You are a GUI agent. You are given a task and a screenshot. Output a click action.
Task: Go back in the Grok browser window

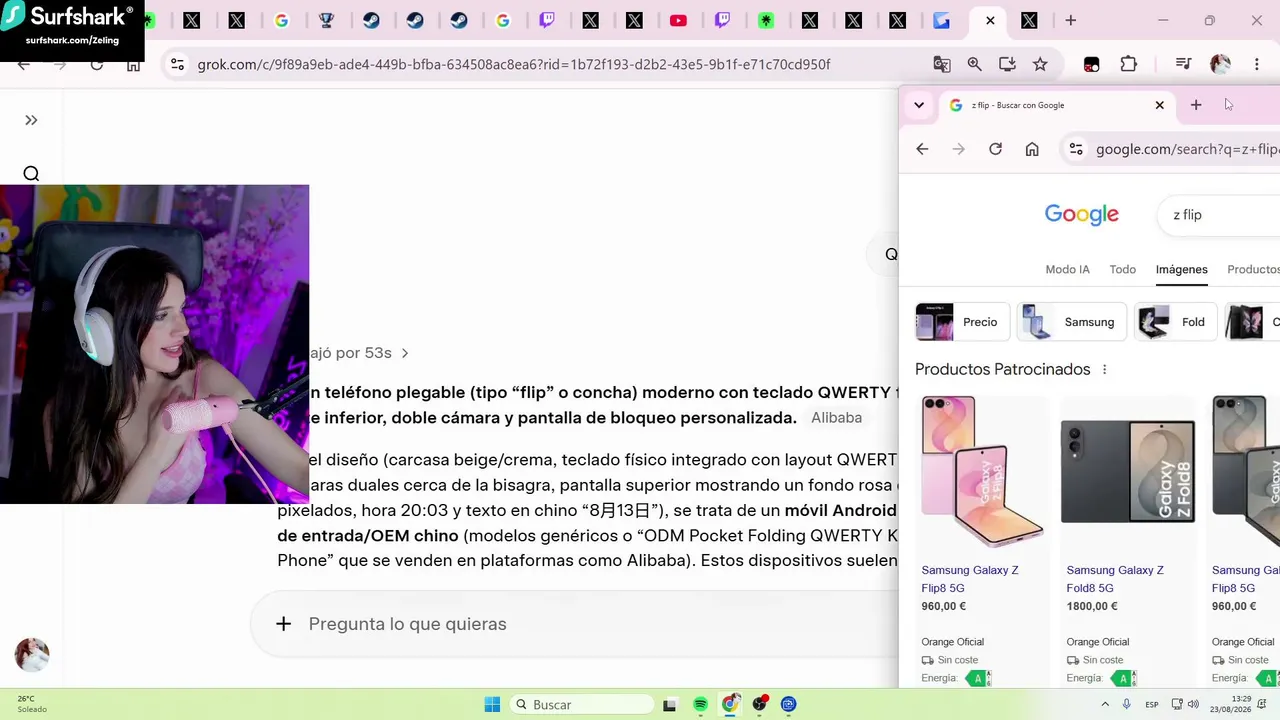[x=24, y=64]
